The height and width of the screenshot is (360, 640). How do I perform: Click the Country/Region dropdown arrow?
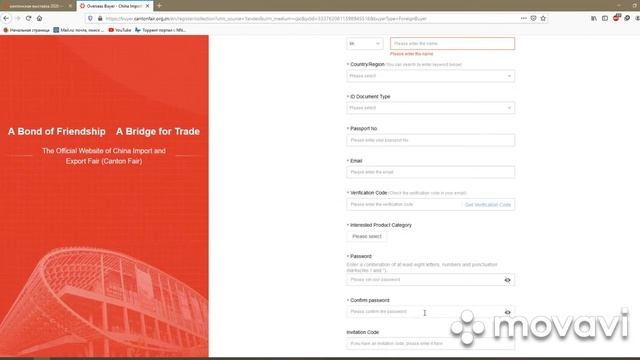point(509,76)
